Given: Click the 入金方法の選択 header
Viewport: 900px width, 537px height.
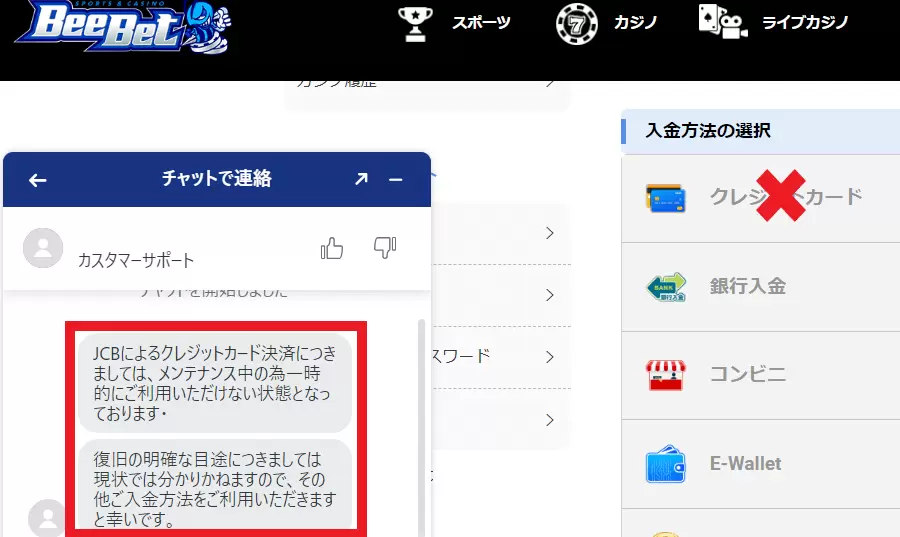Looking at the screenshot, I should [x=761, y=131].
